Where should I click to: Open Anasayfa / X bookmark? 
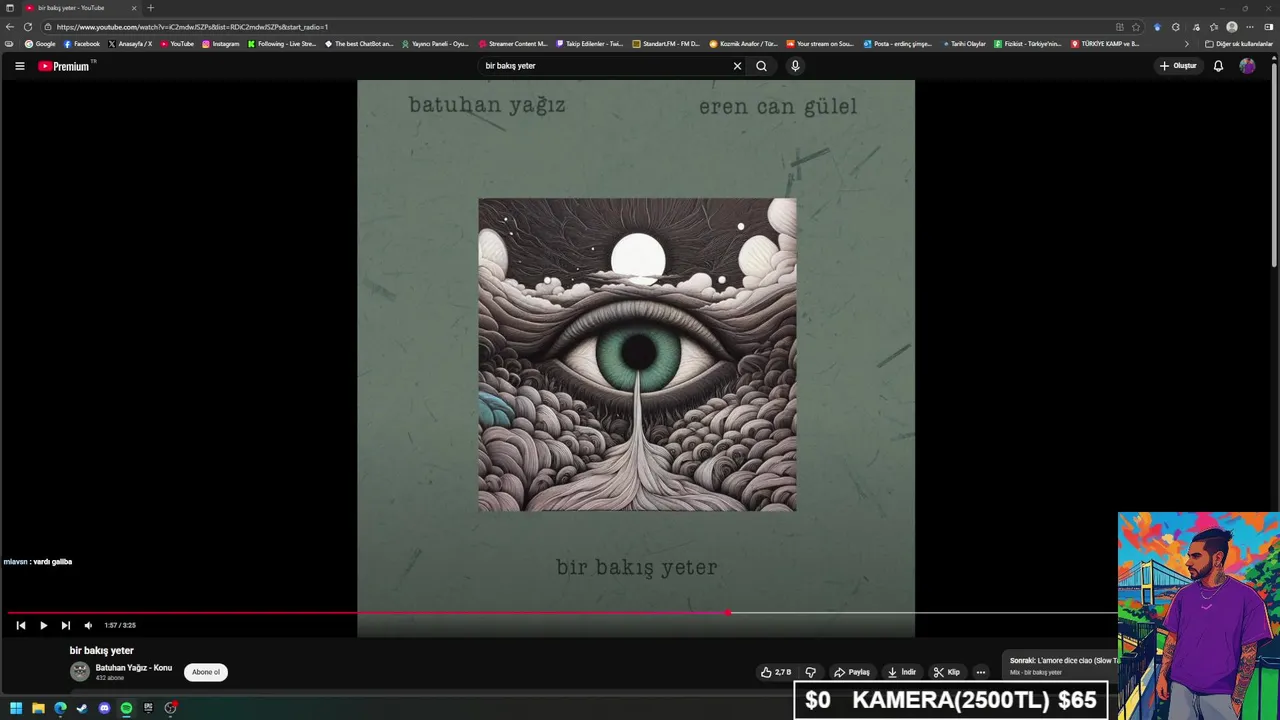[130, 44]
